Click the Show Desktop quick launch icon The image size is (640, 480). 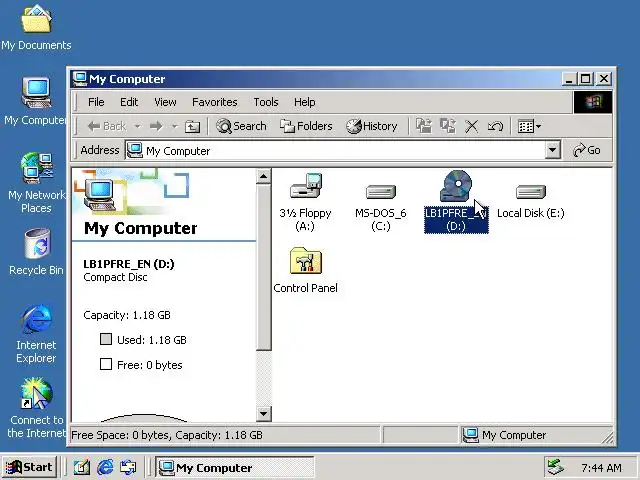pyautogui.click(x=82, y=467)
